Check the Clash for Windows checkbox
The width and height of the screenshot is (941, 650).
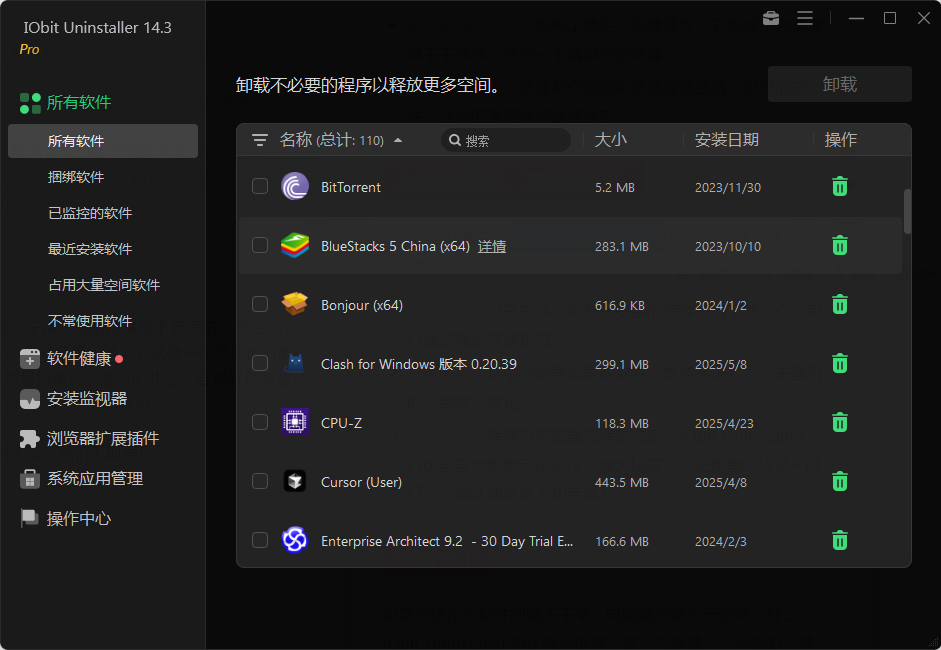[x=260, y=363]
